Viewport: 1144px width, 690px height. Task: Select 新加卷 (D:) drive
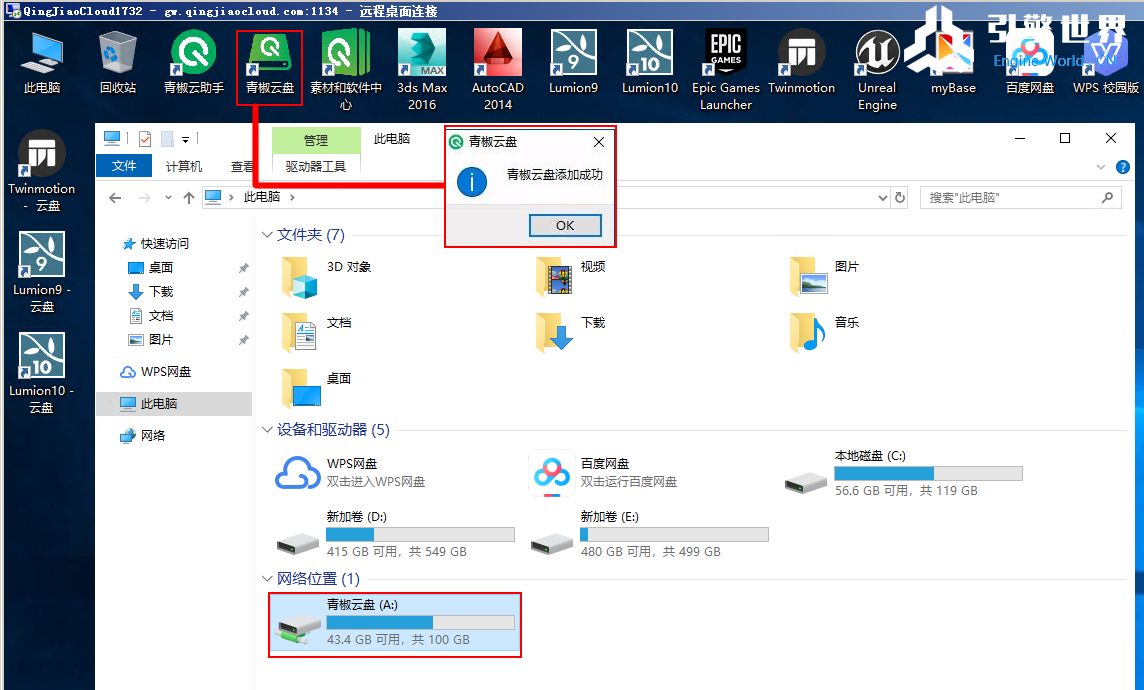click(x=395, y=535)
